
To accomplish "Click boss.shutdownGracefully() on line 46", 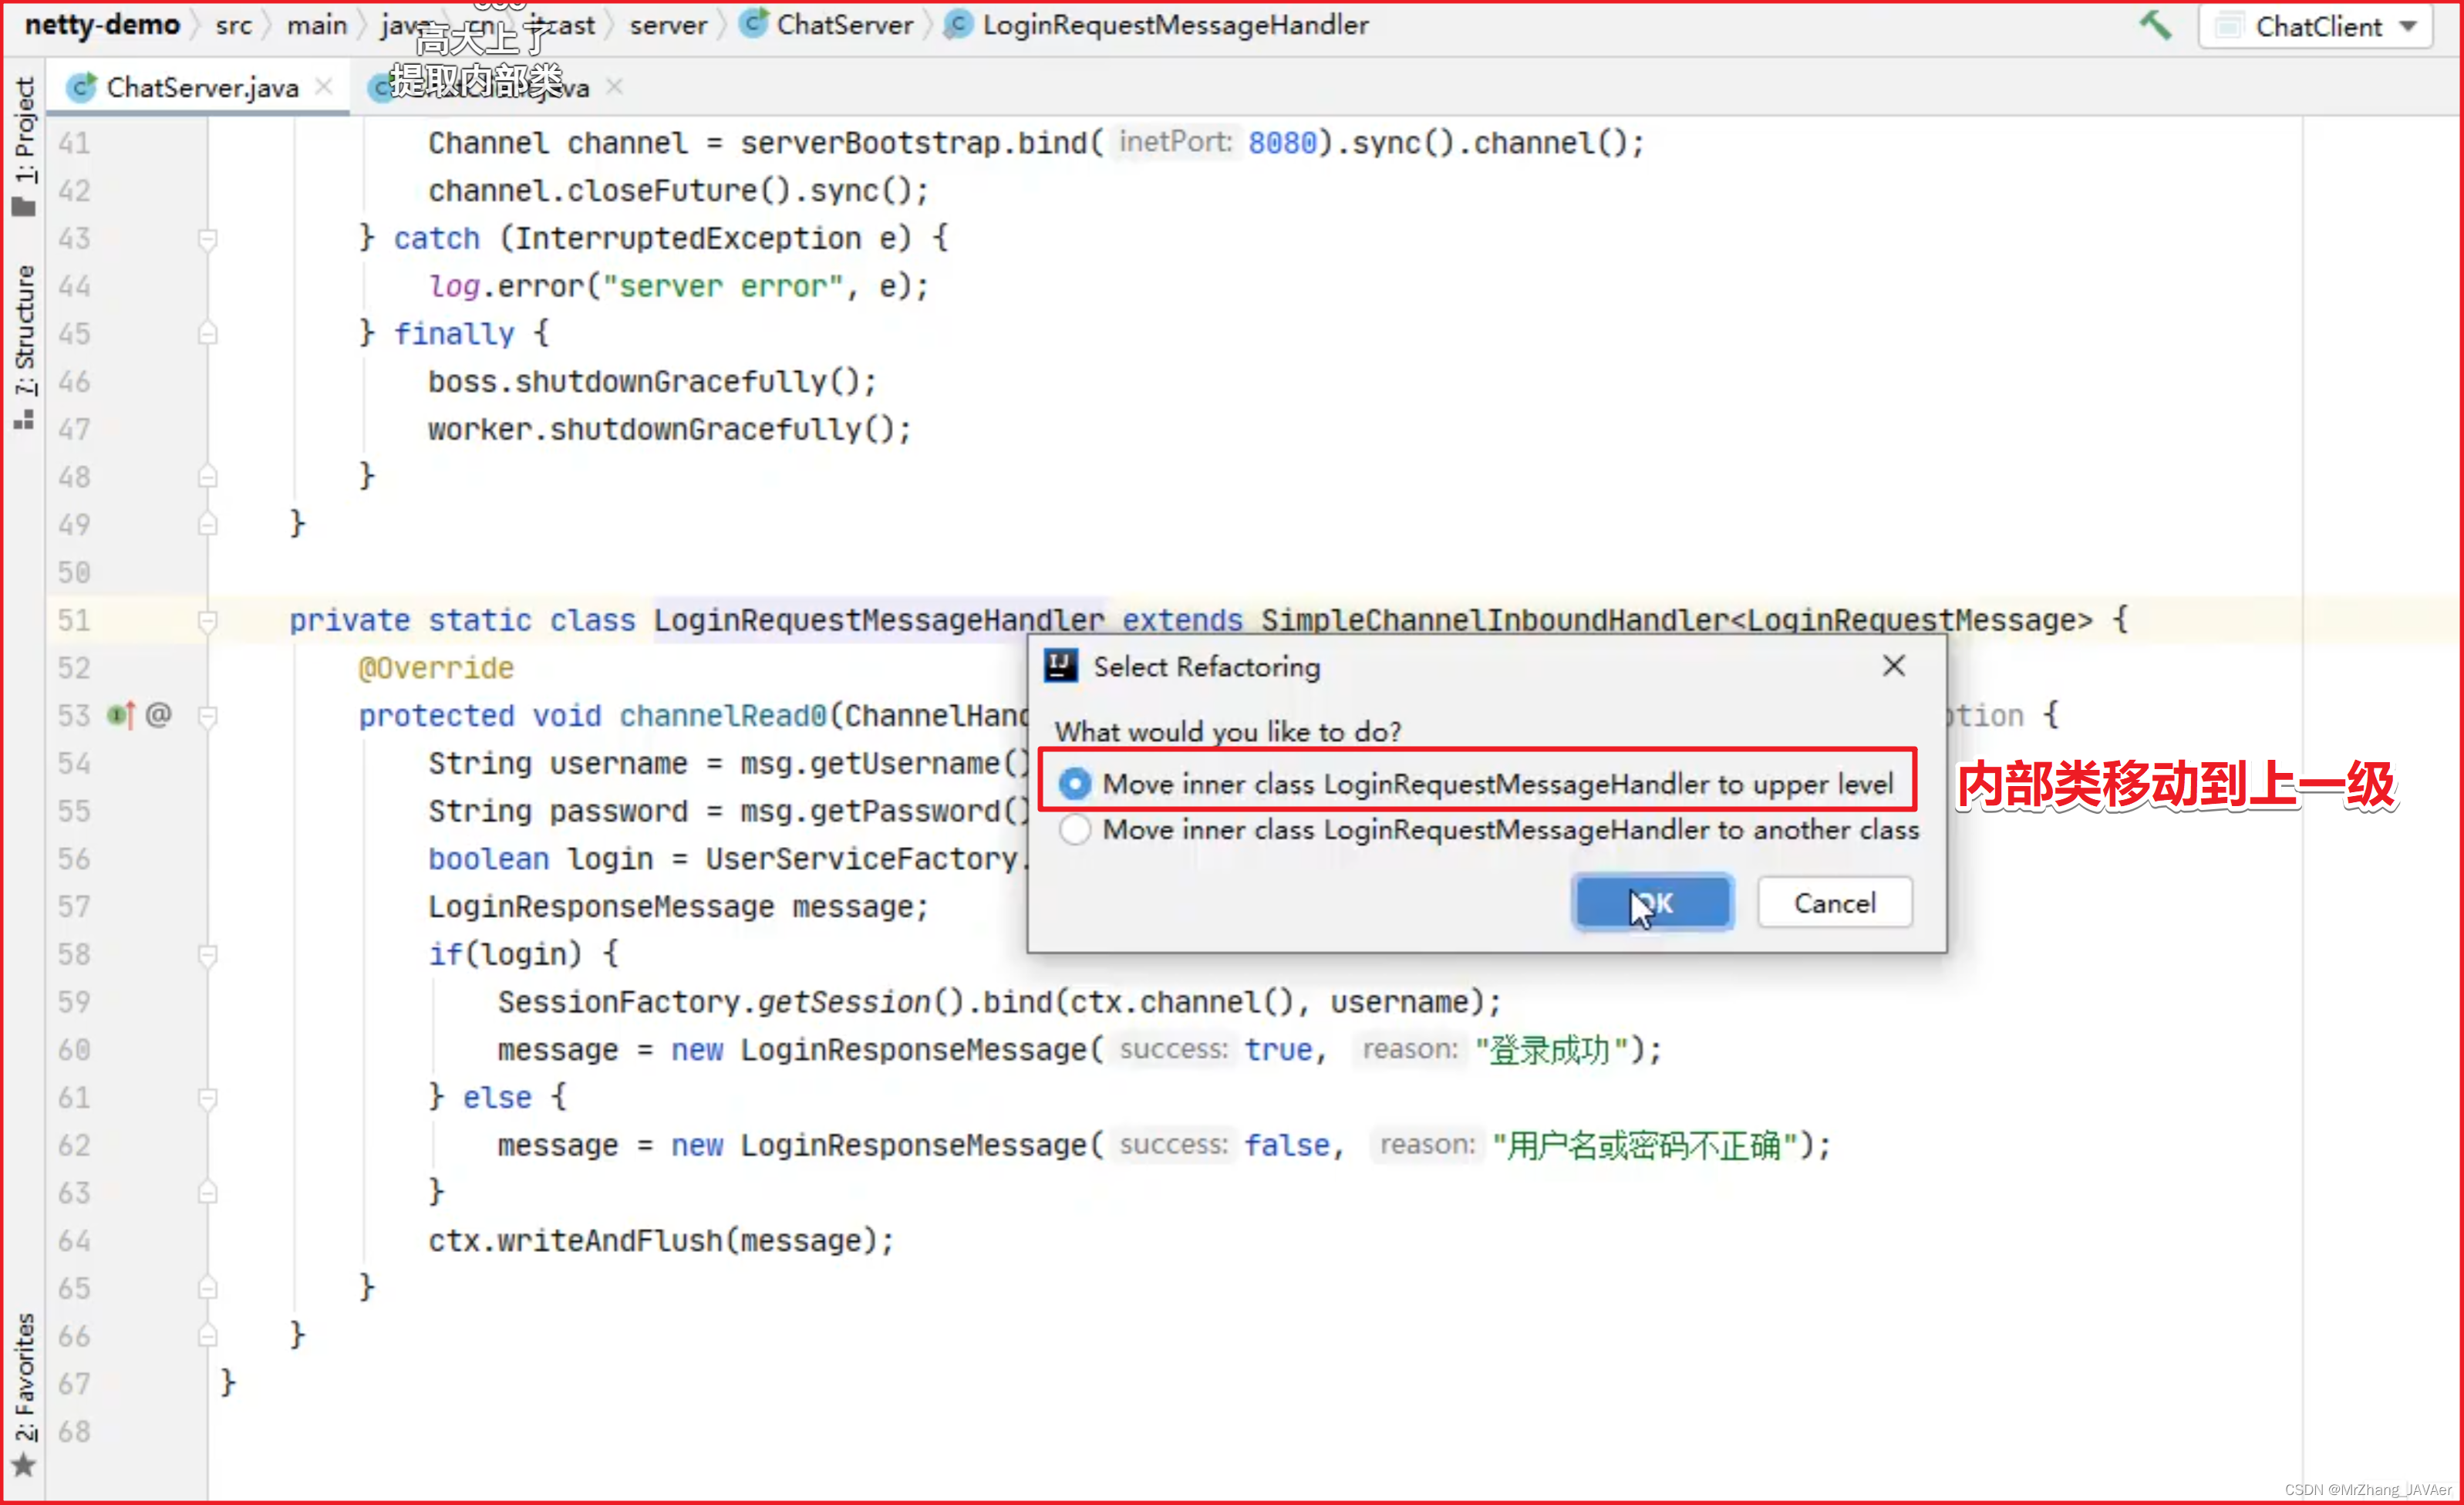I will point(652,381).
